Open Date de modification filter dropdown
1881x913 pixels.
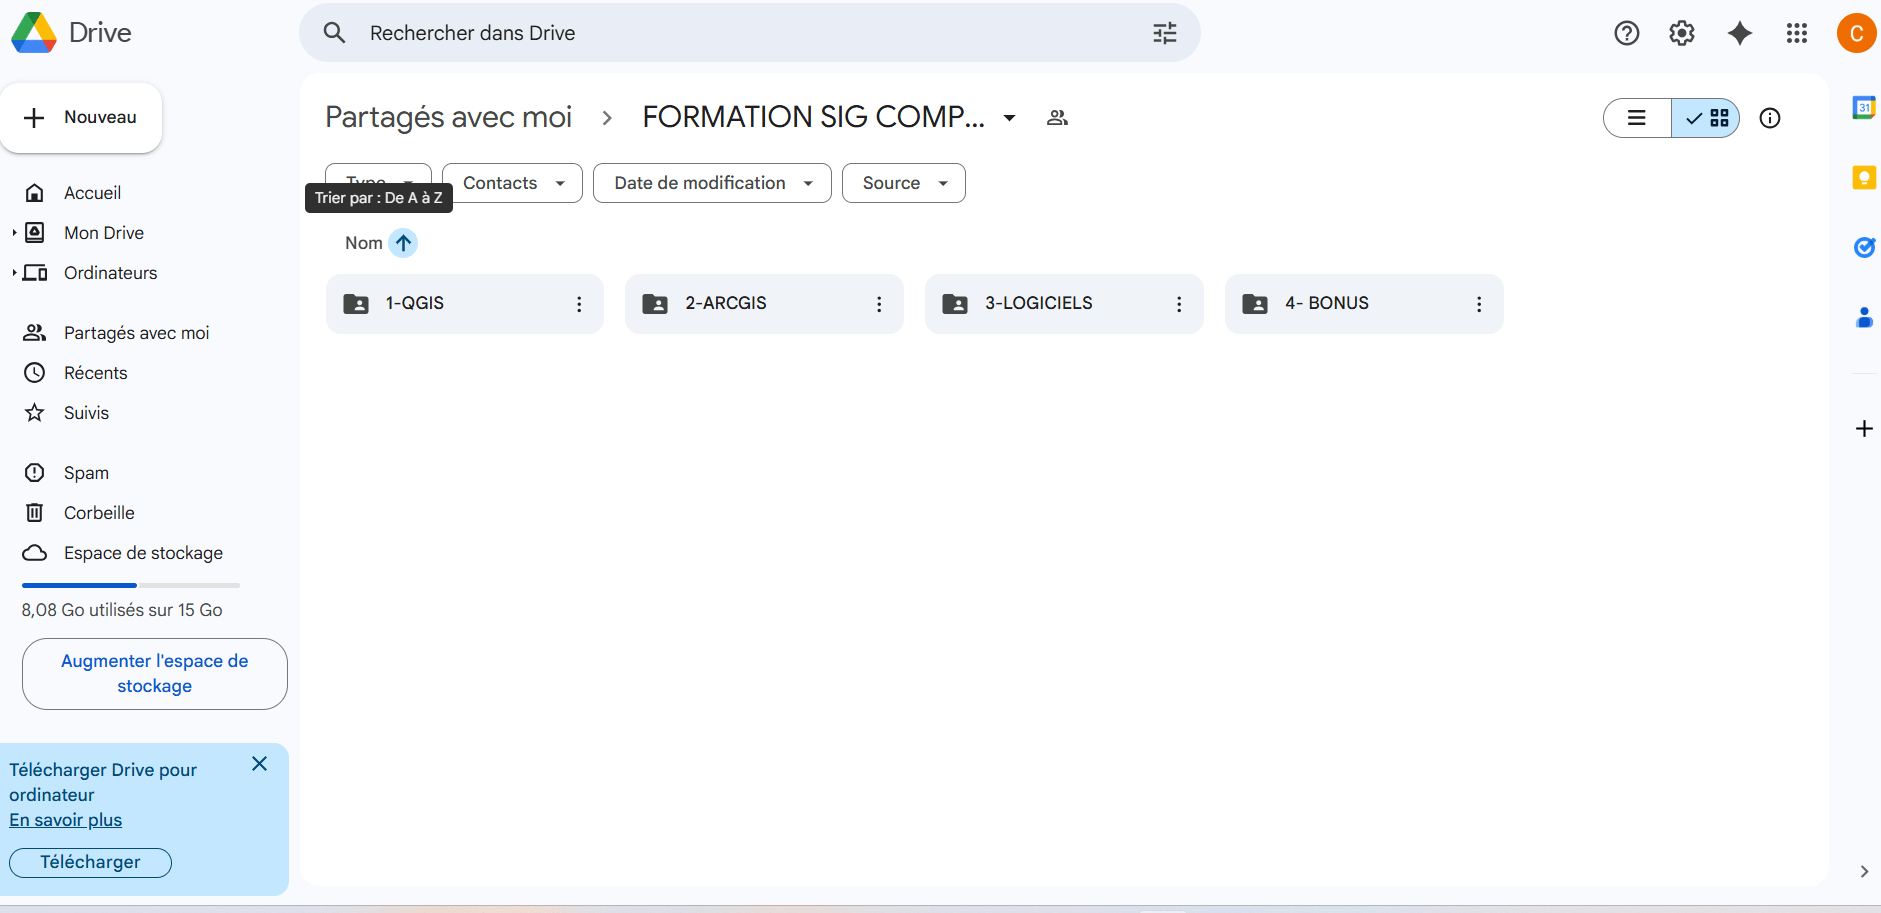point(712,183)
